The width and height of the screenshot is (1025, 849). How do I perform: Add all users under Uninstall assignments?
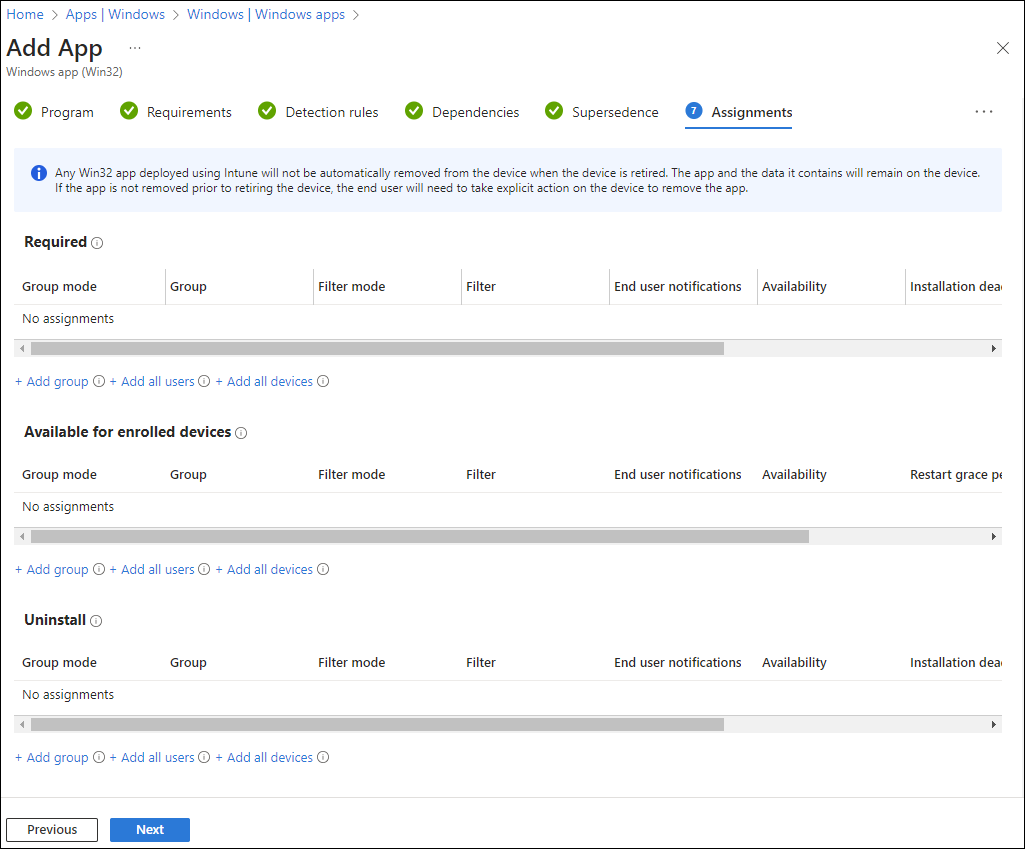point(152,757)
